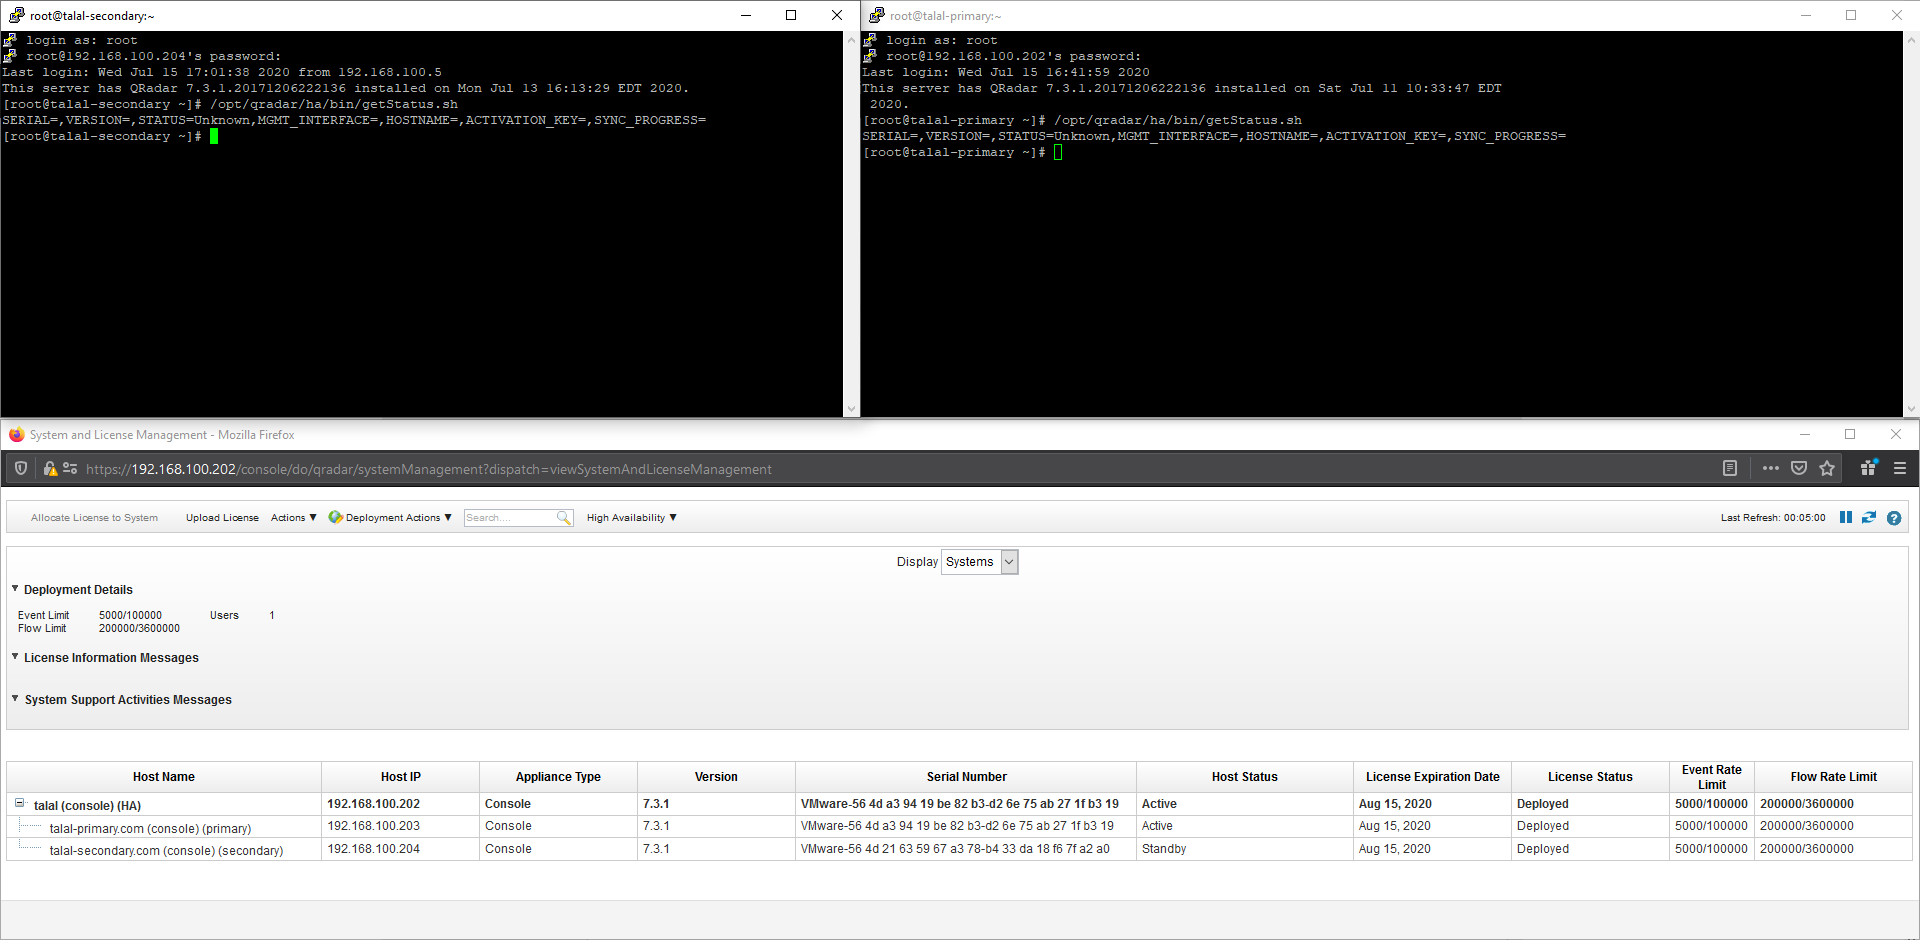Click the Last Refresh 00:05:00 timer text

click(x=1773, y=518)
